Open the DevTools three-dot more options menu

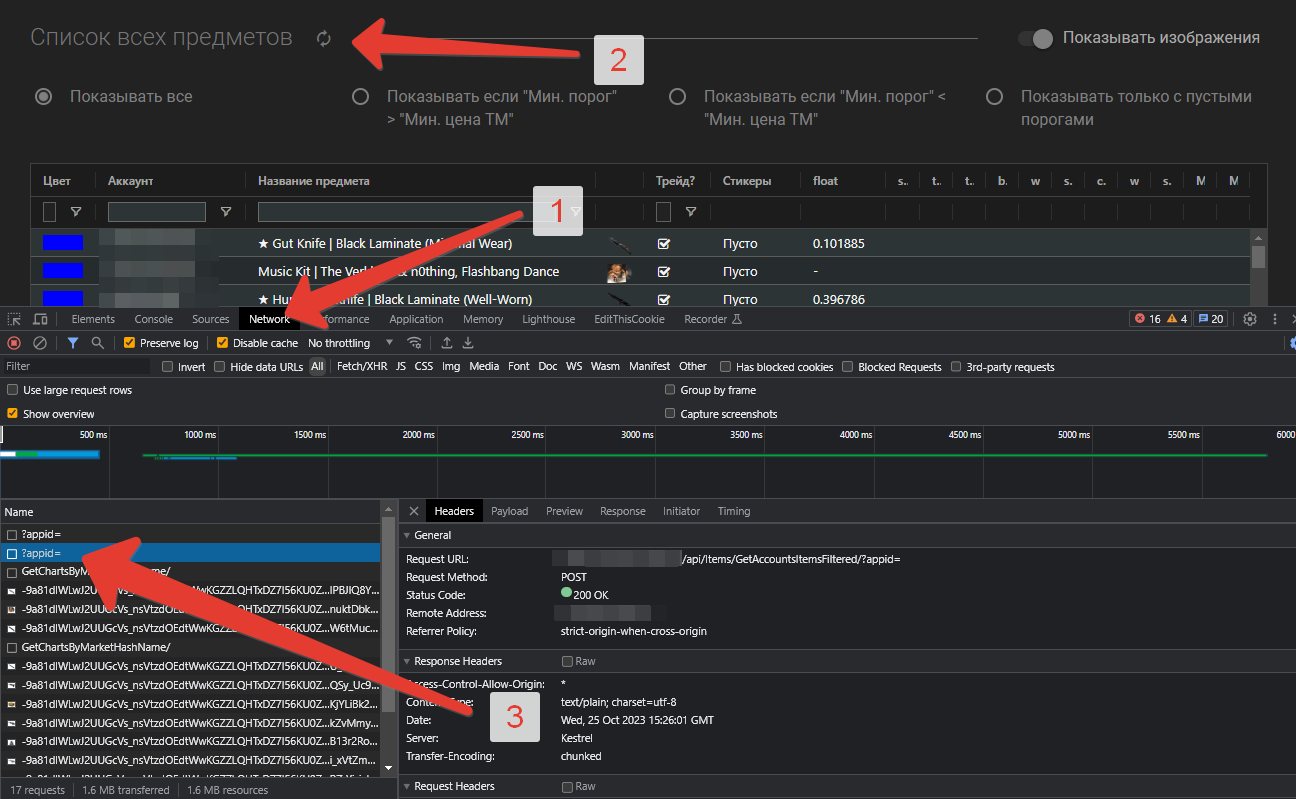(x=1275, y=319)
